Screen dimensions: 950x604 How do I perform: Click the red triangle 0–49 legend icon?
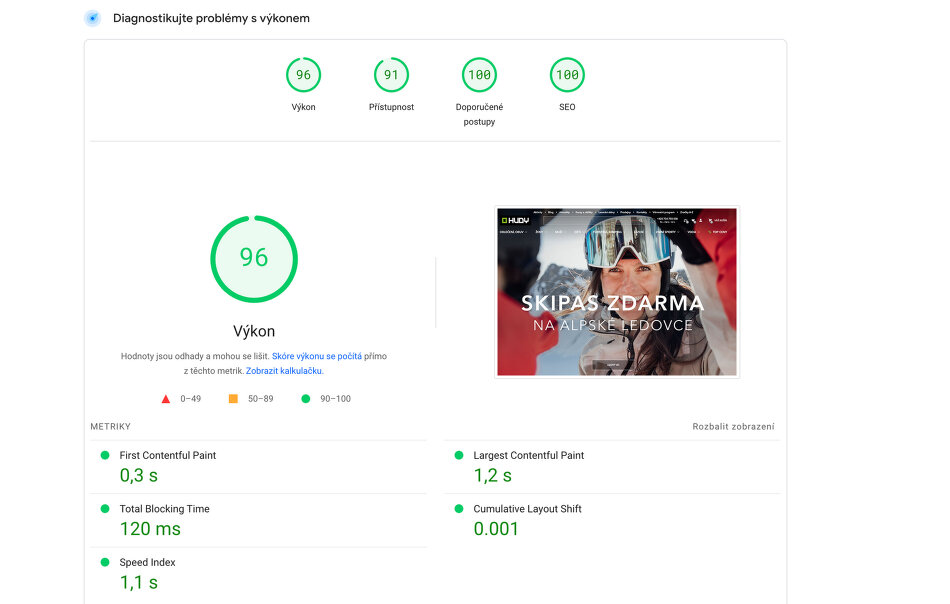(166, 399)
